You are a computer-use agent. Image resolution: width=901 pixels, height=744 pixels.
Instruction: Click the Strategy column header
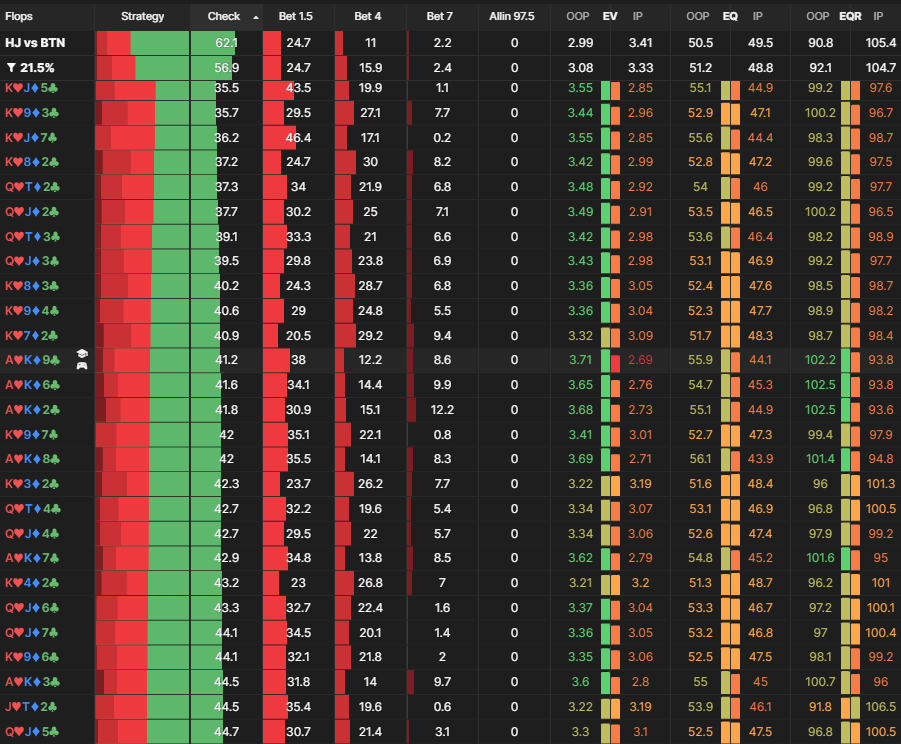pyautogui.click(x=142, y=16)
